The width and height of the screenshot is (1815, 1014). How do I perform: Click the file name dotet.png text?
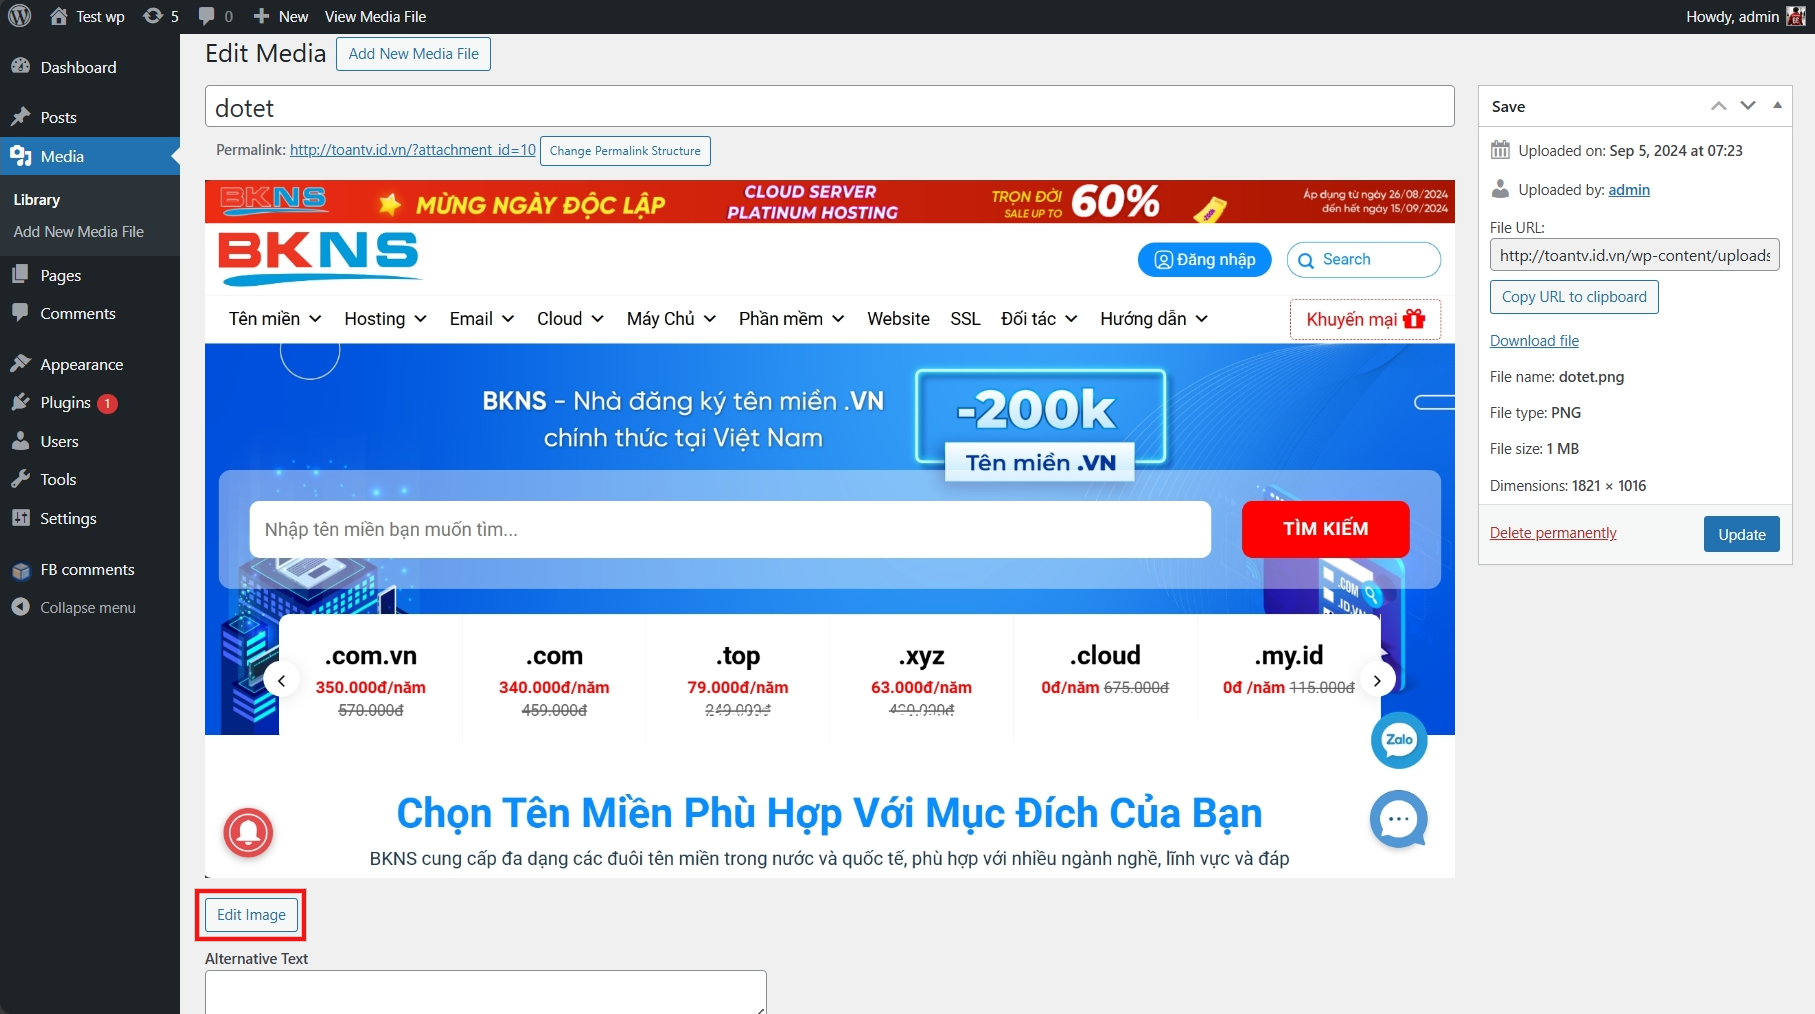(1591, 377)
